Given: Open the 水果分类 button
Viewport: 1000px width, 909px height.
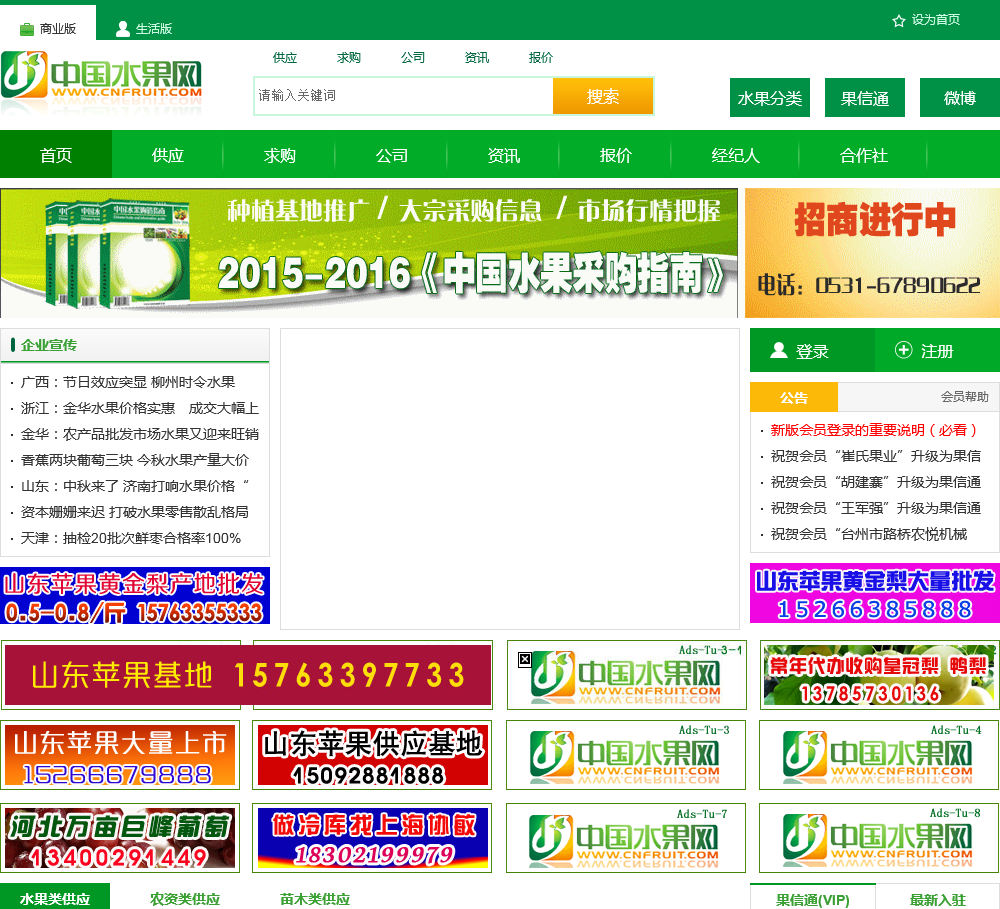Looking at the screenshot, I should click(770, 98).
